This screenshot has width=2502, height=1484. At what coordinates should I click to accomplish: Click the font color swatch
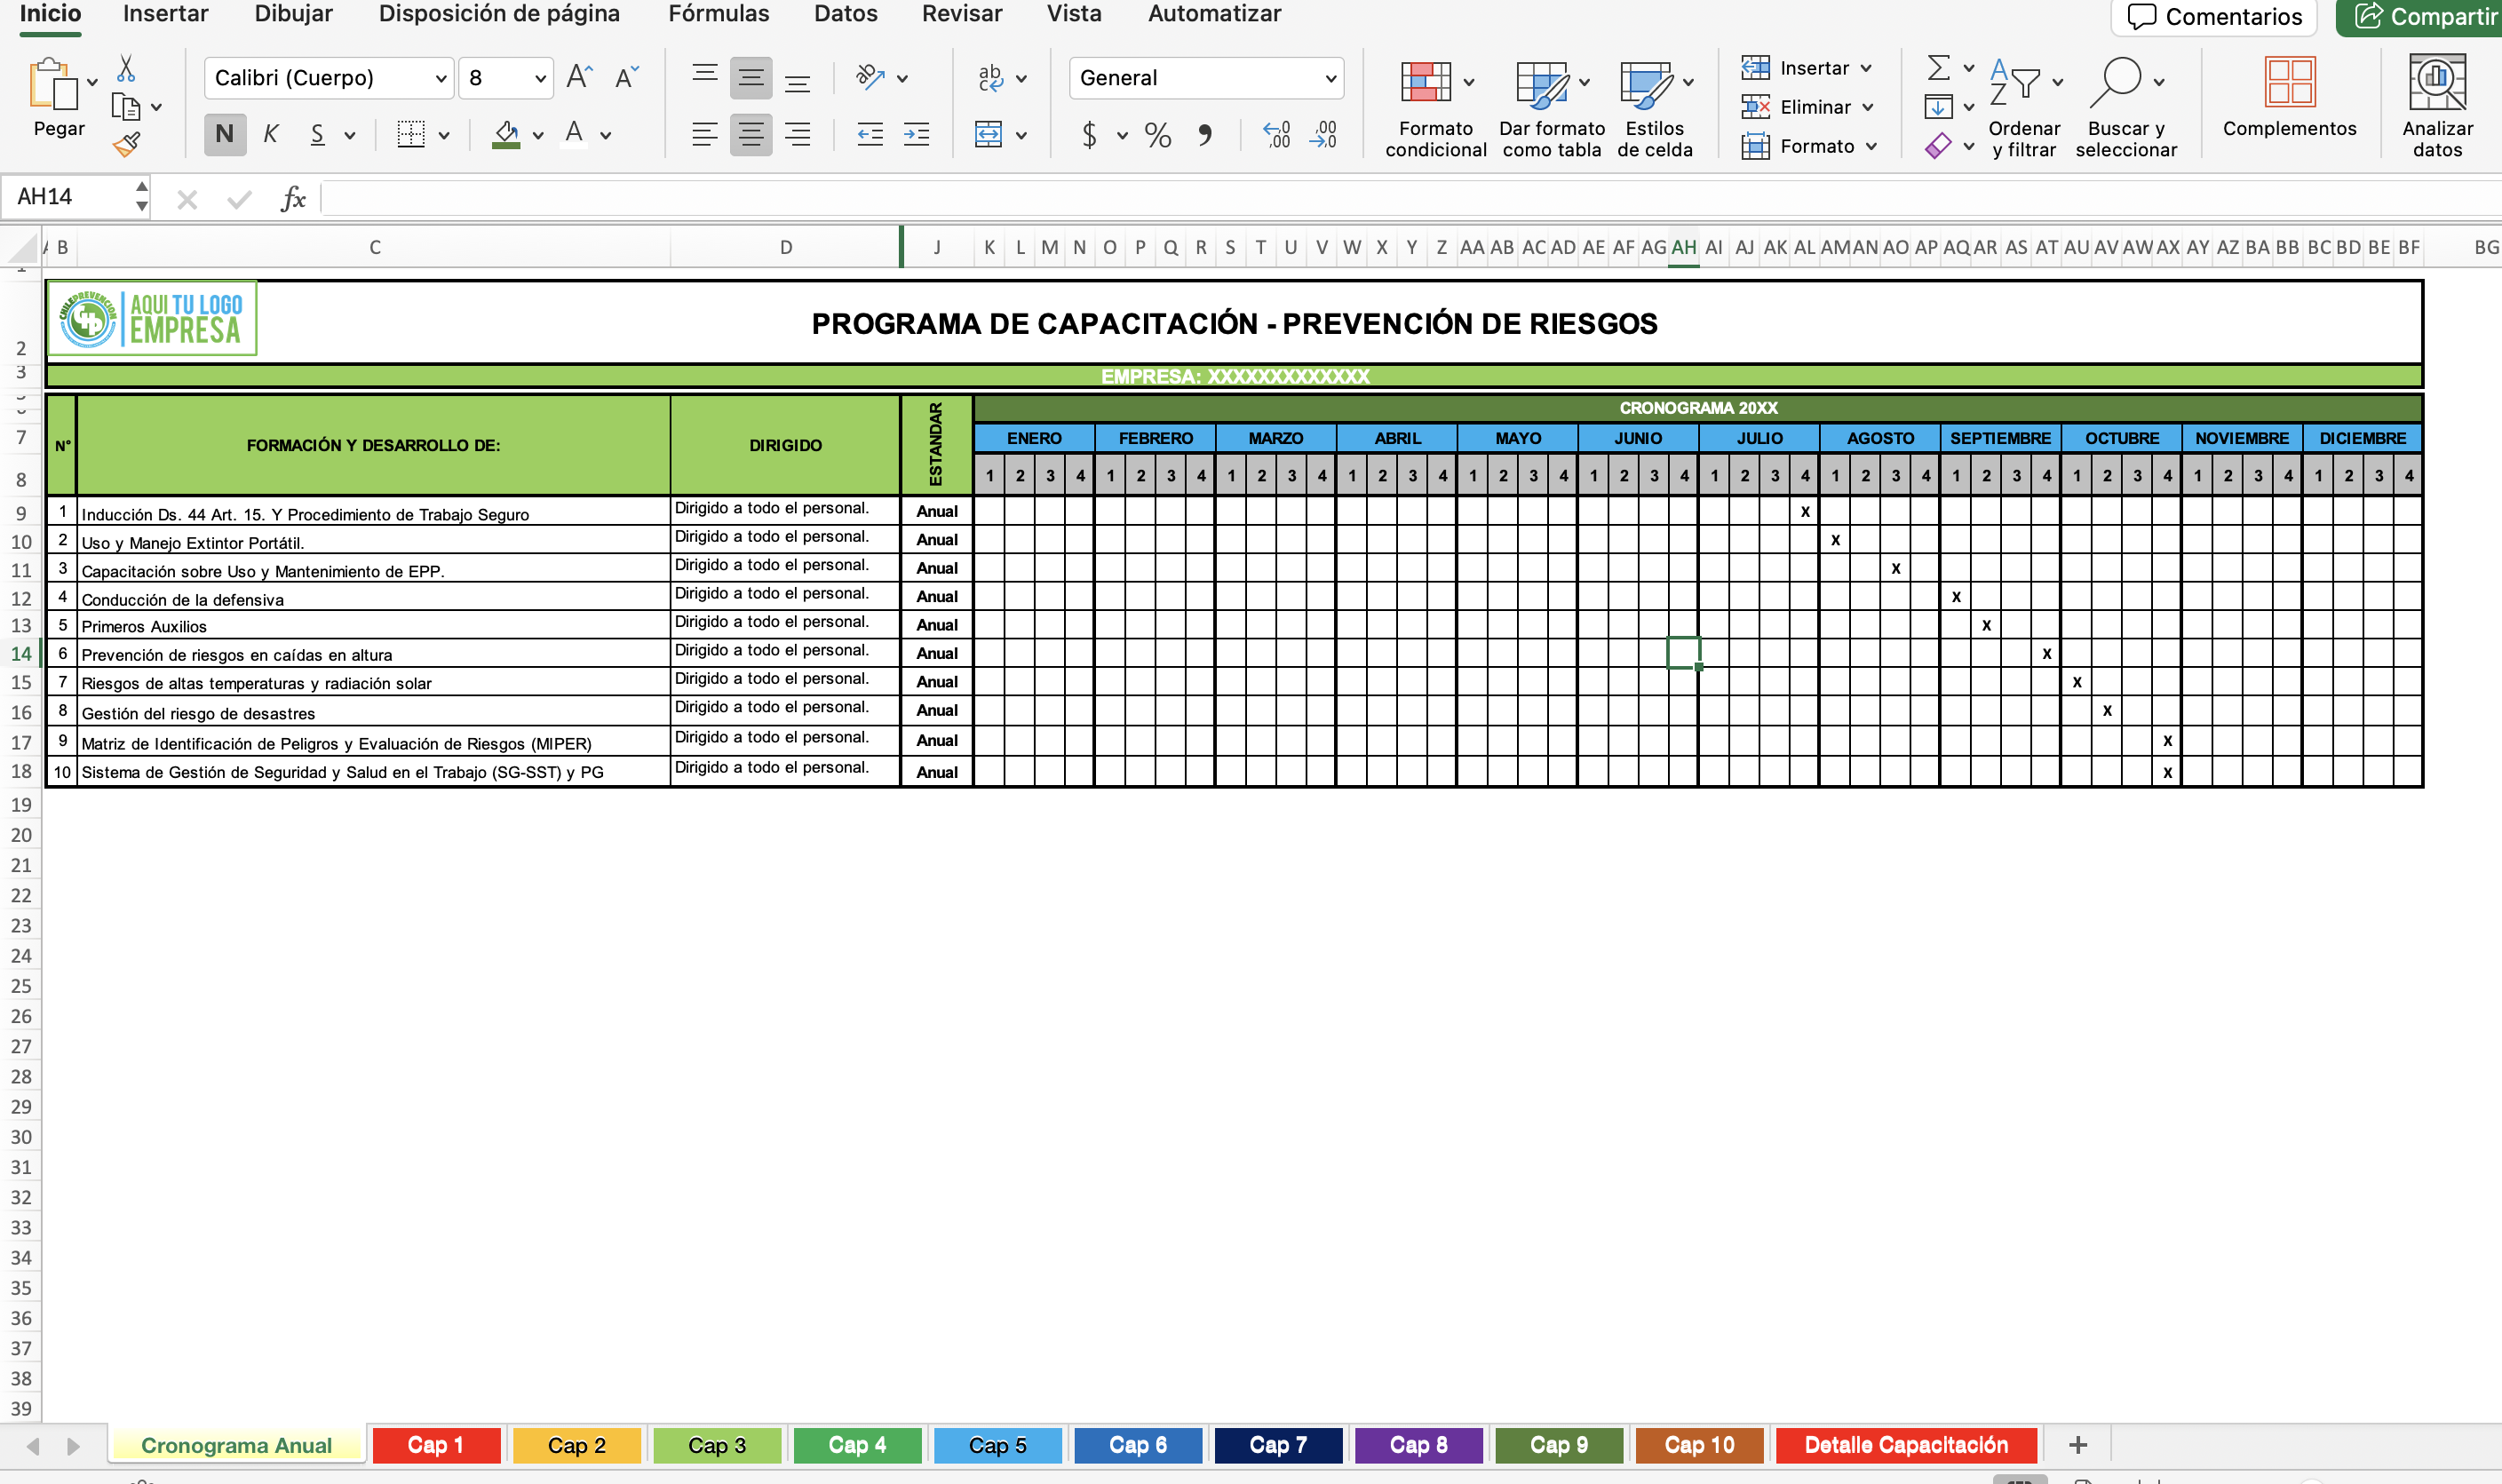(573, 134)
